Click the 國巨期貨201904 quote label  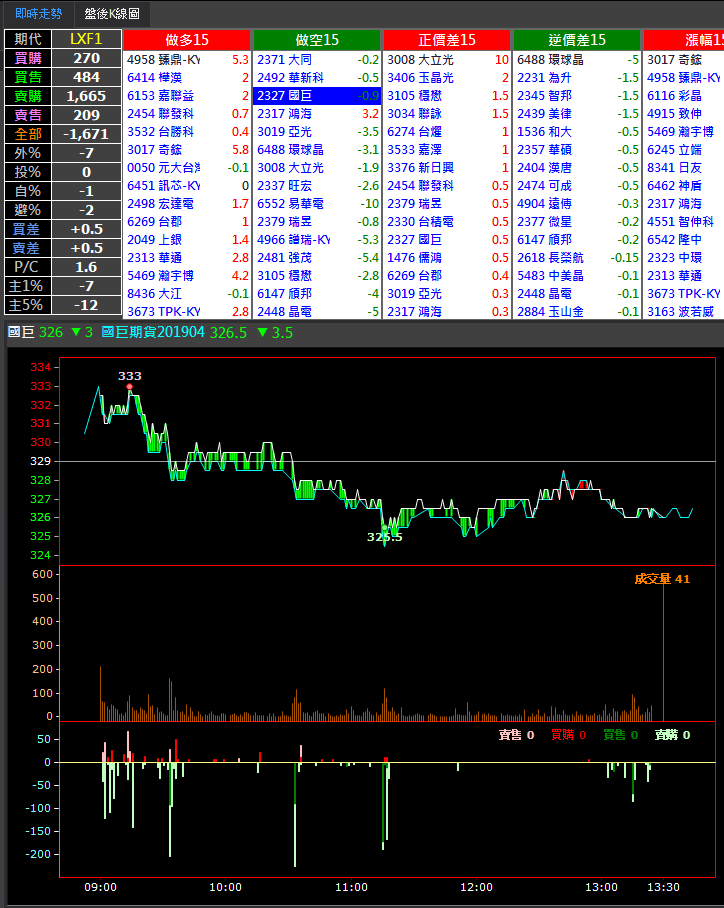152,332
